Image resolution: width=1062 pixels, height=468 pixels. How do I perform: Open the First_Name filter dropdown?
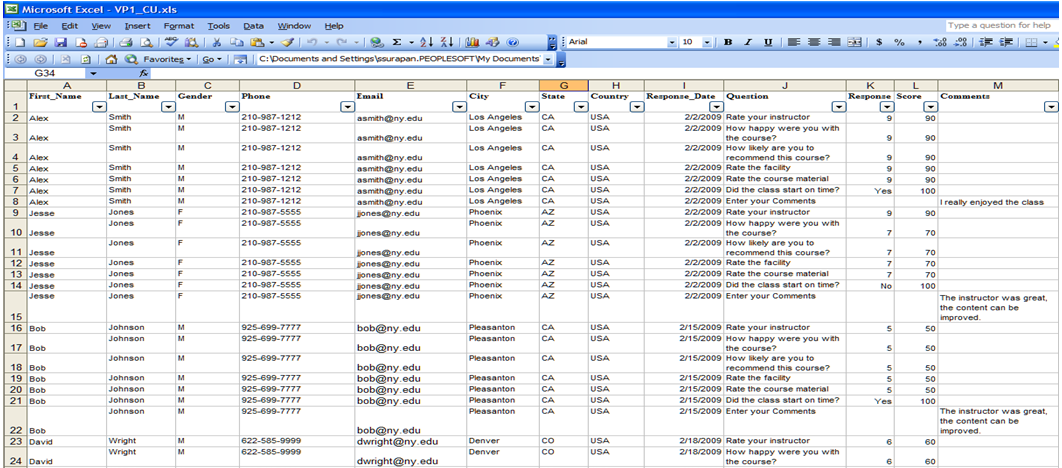pos(100,107)
